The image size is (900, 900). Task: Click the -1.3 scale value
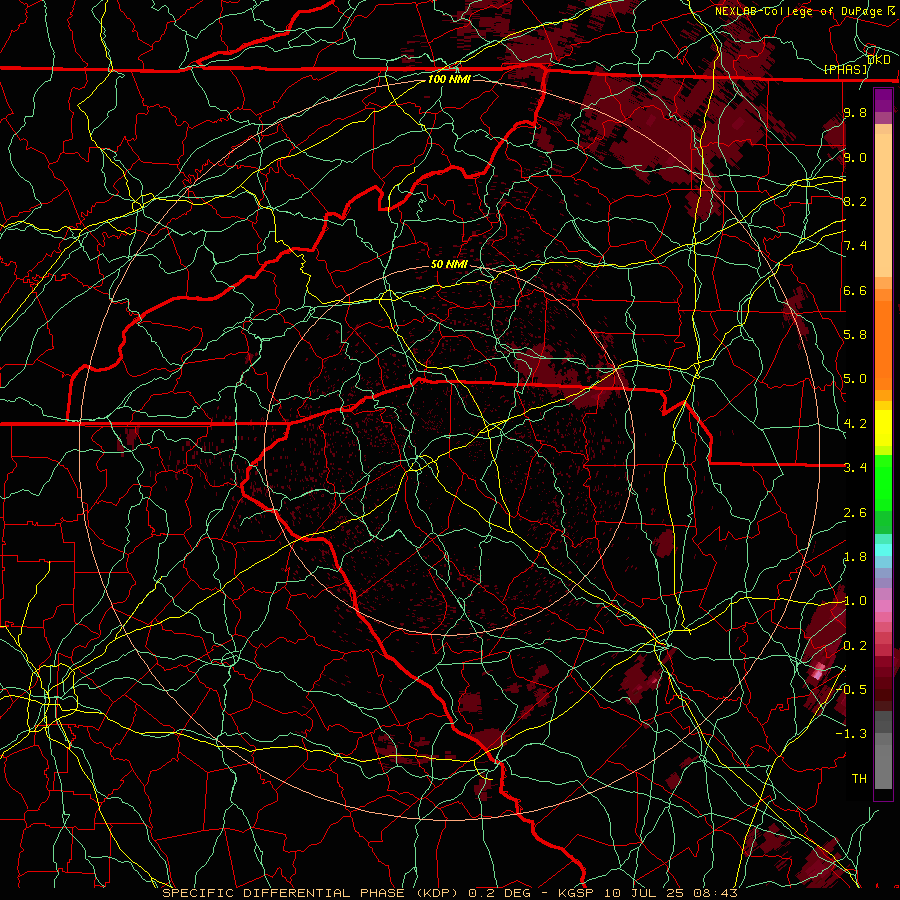tap(852, 734)
